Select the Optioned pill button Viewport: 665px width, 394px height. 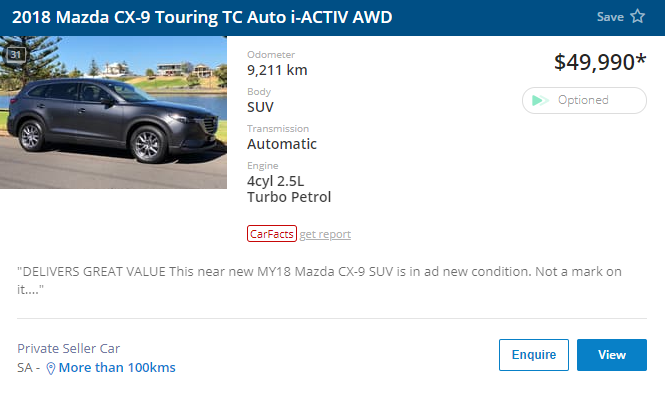click(584, 101)
